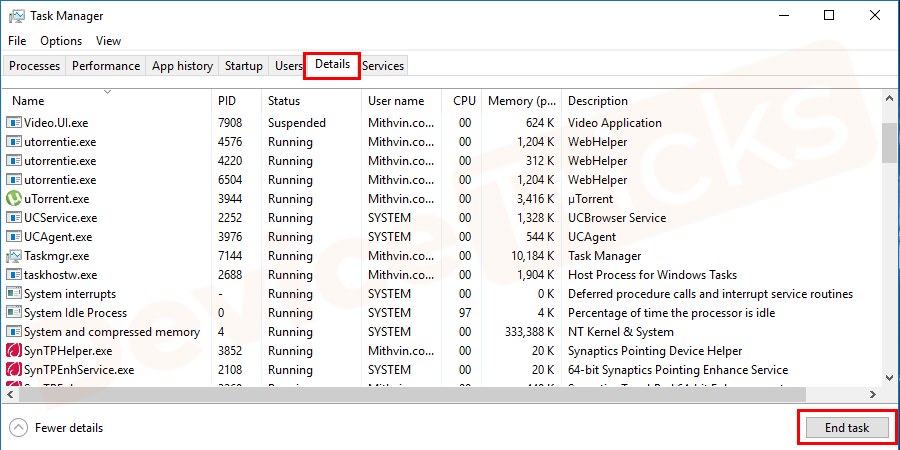This screenshot has width=900, height=450.
Task: Click icon of utorrentie.exe with PID 4576
Action: click(13, 142)
